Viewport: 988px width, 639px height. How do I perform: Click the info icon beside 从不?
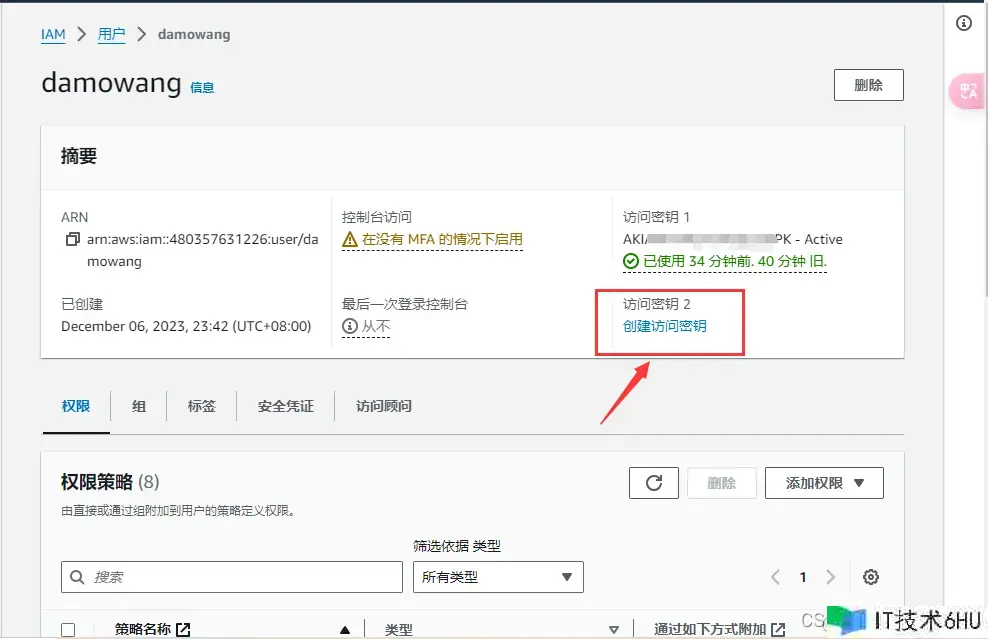350,326
